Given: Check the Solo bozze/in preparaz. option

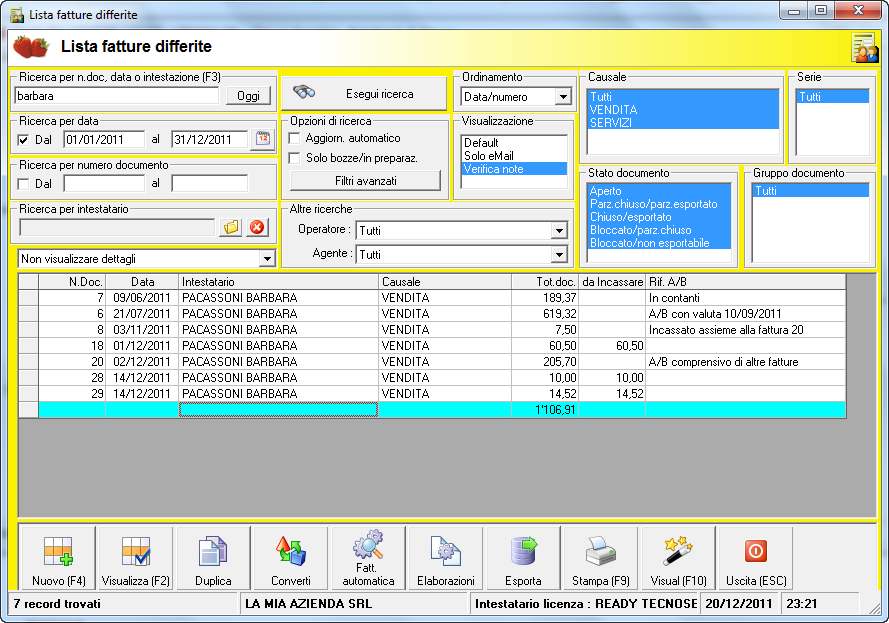Looking at the screenshot, I should coord(294,158).
